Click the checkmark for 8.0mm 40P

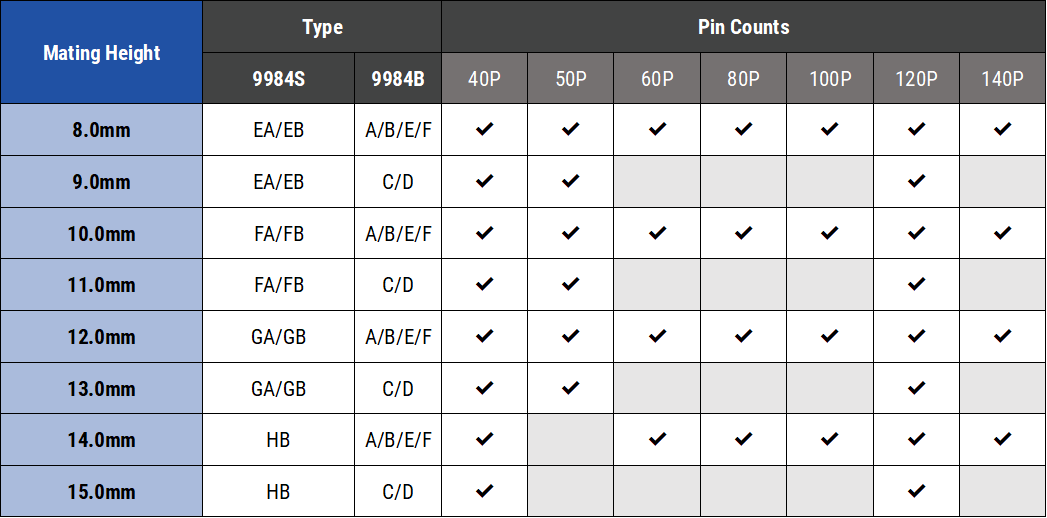click(485, 130)
